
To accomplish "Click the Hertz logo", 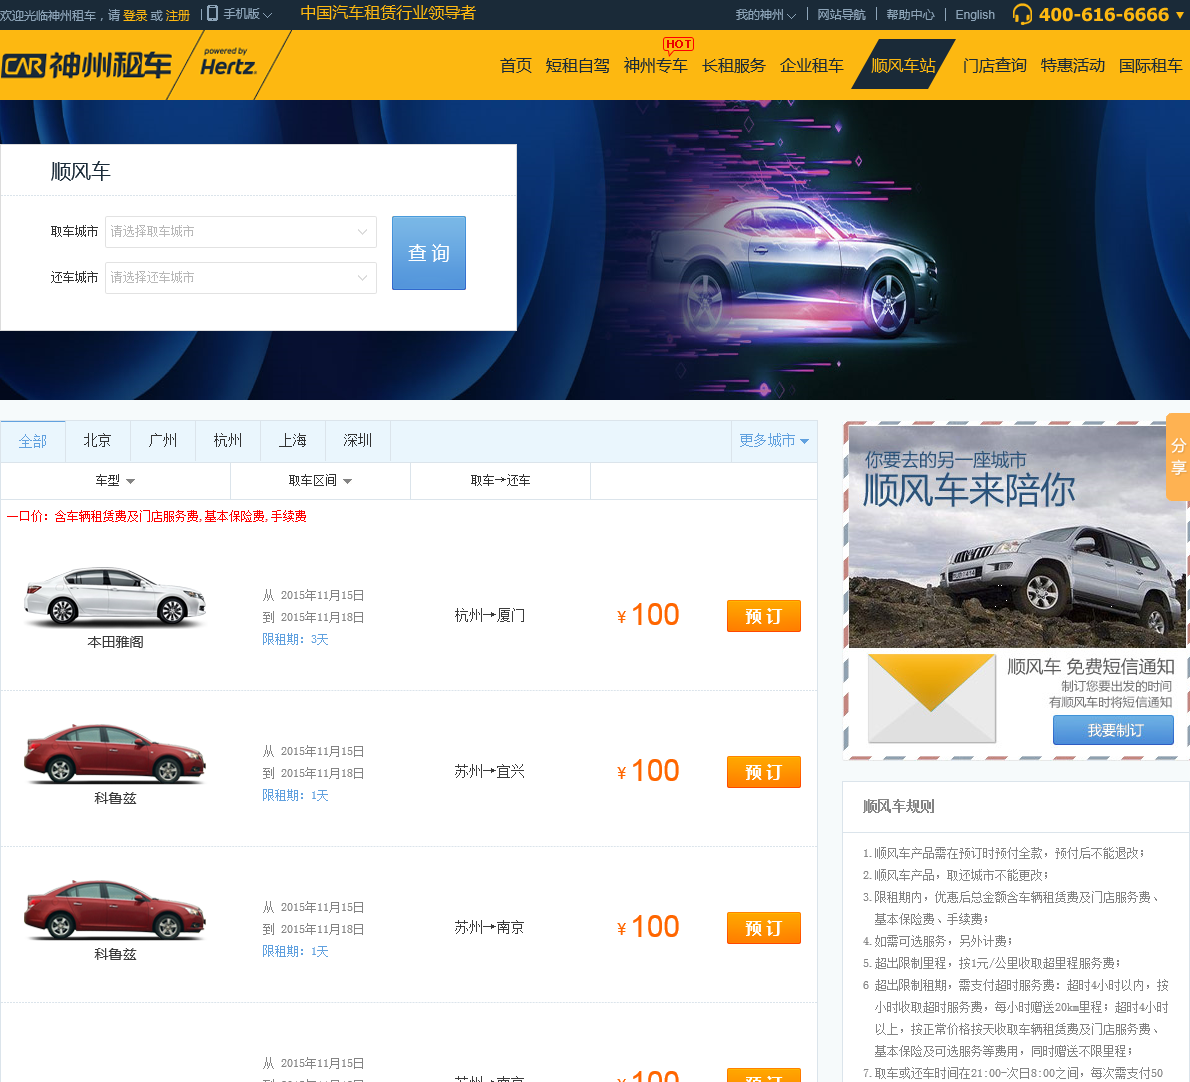I will click(x=228, y=63).
